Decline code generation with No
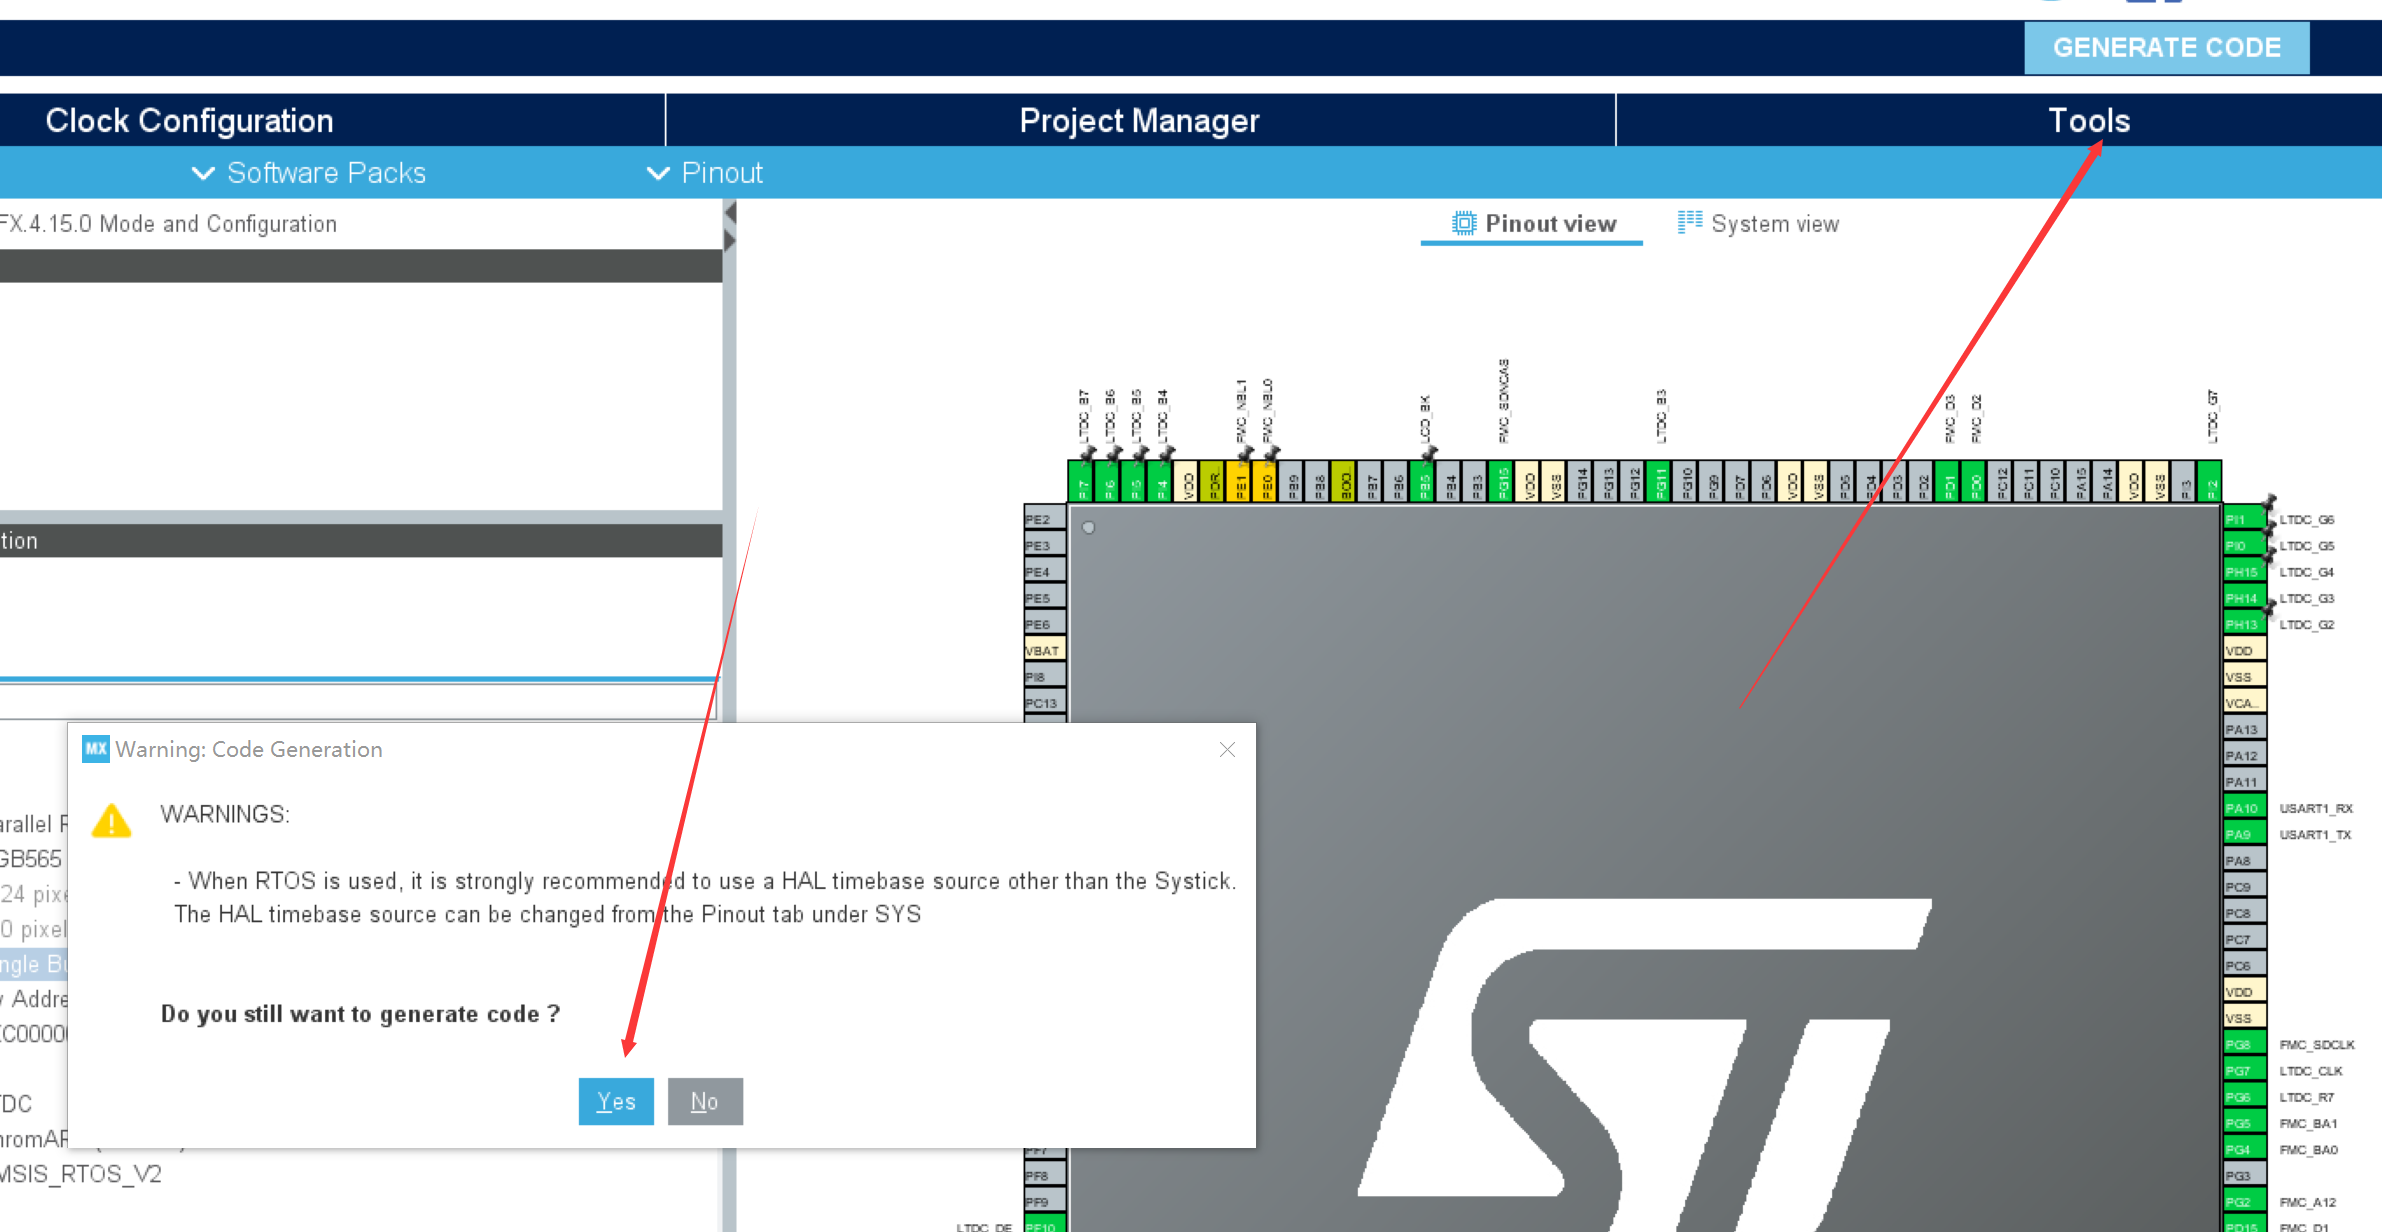2382x1232 pixels. point(705,1101)
